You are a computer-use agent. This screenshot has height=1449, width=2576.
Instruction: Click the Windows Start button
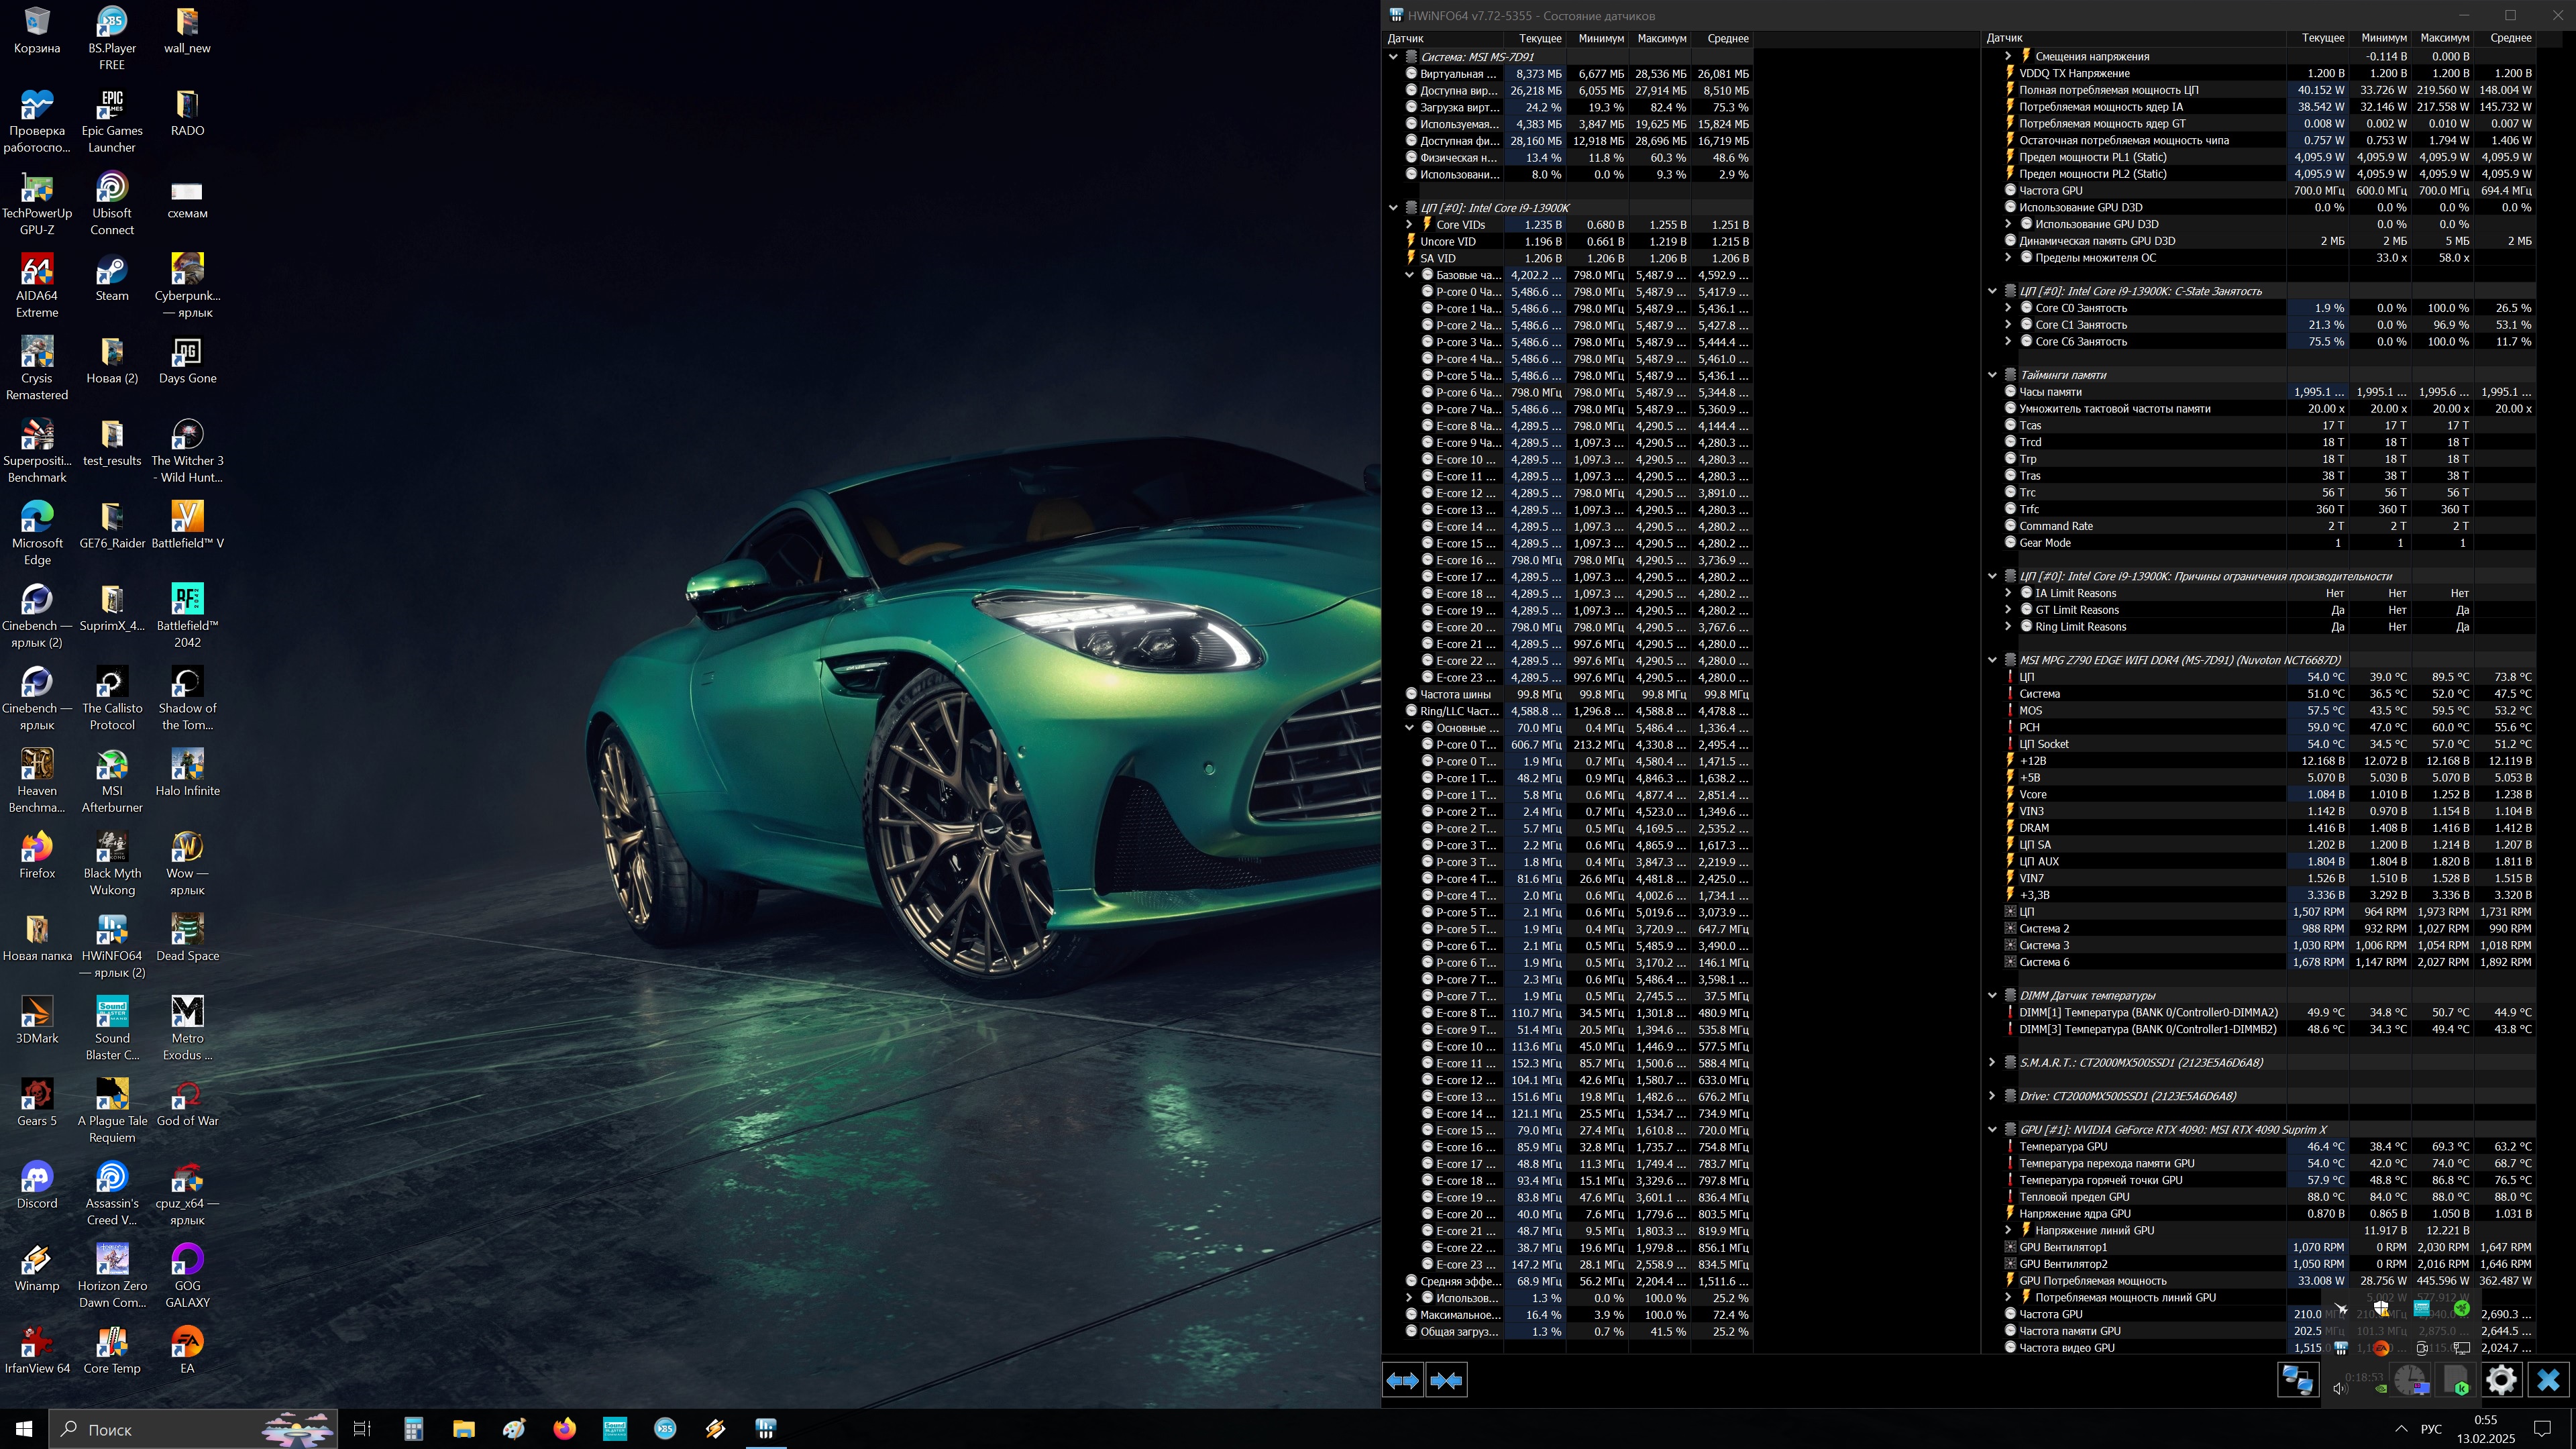pos(24,1429)
